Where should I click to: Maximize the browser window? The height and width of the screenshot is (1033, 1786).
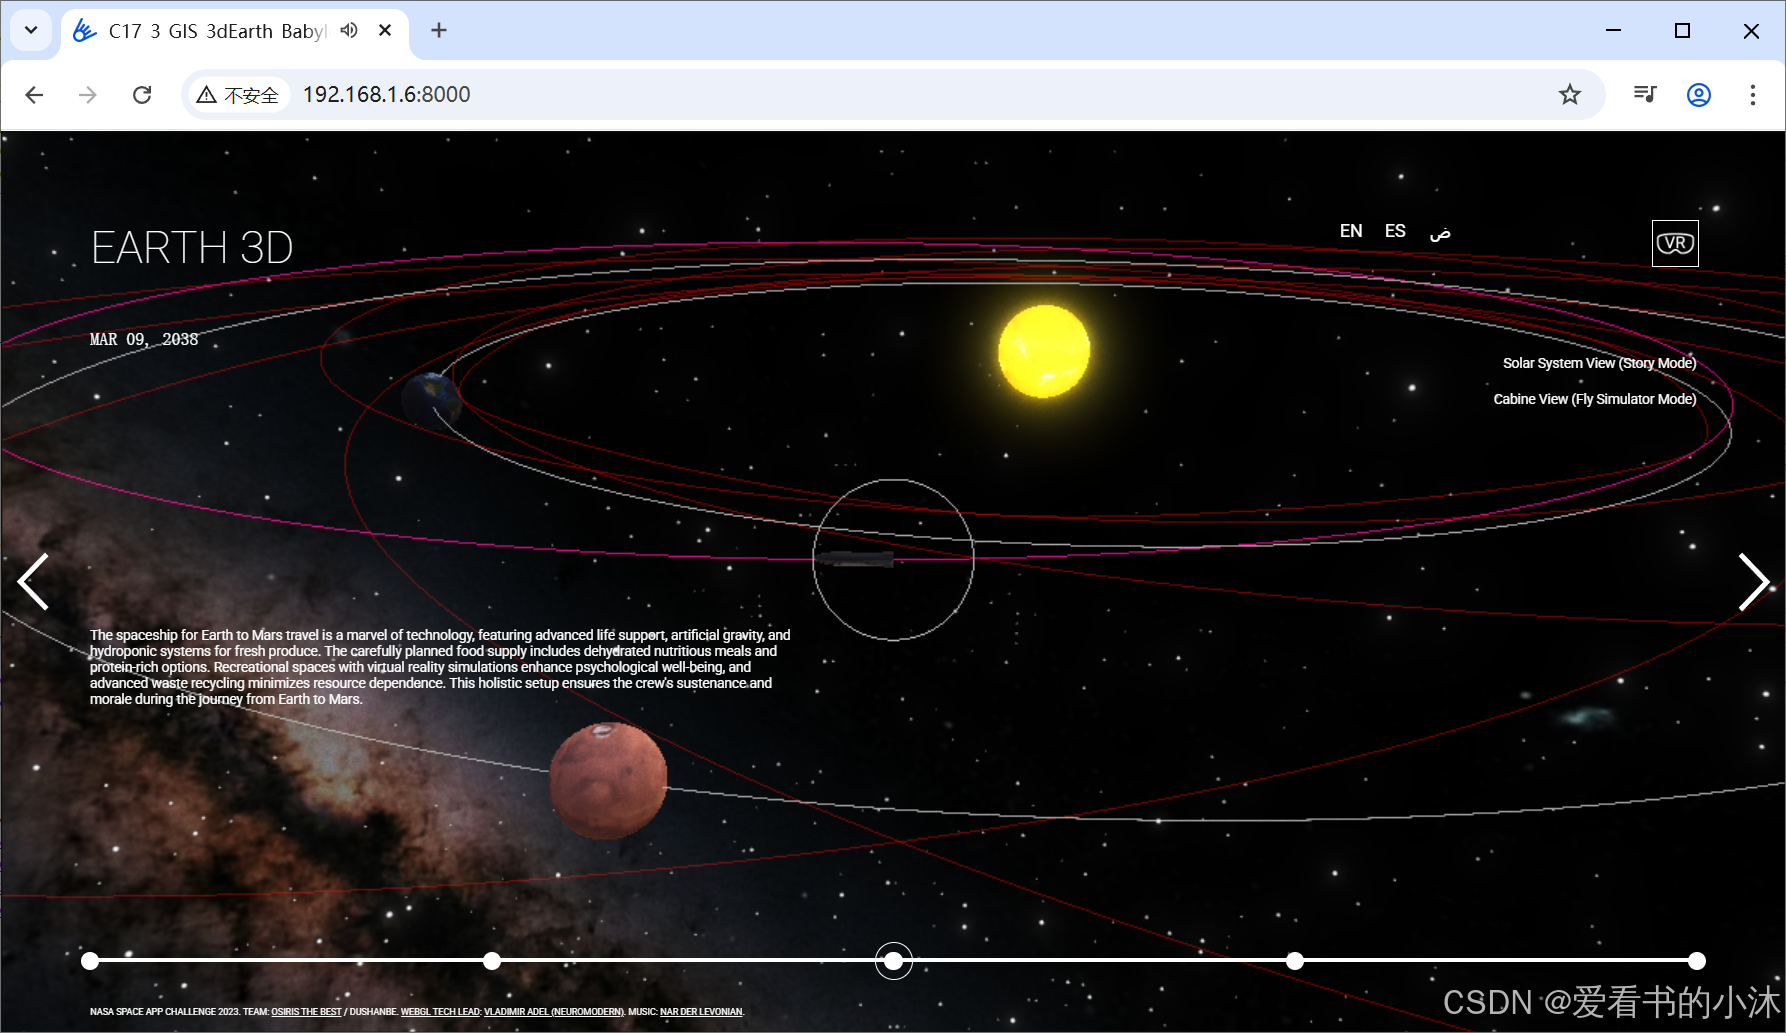[1682, 31]
